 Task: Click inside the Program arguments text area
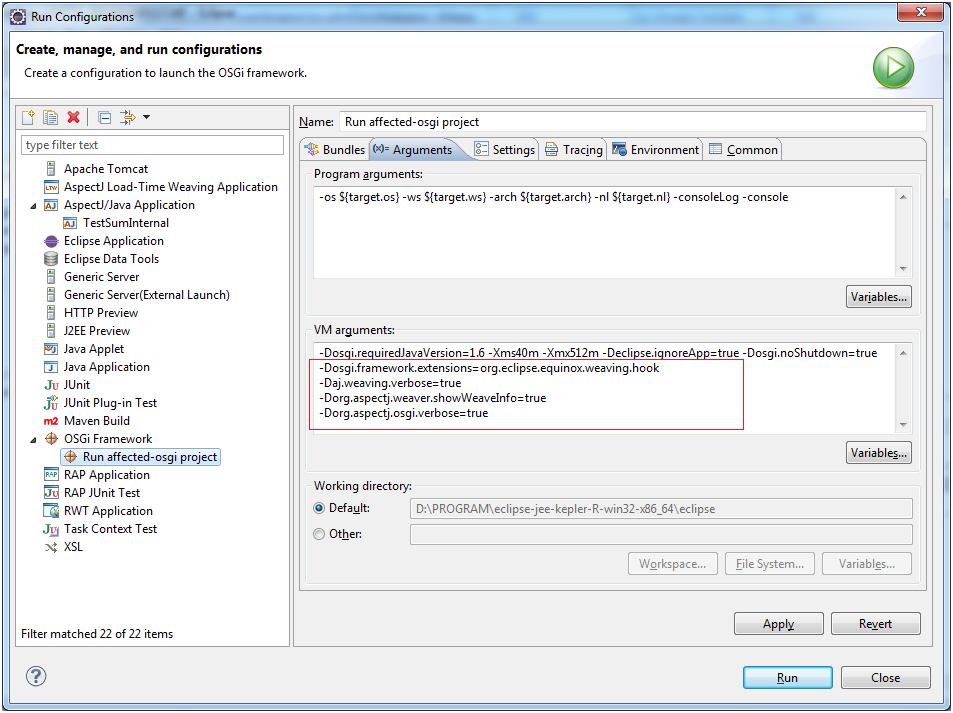coord(604,233)
